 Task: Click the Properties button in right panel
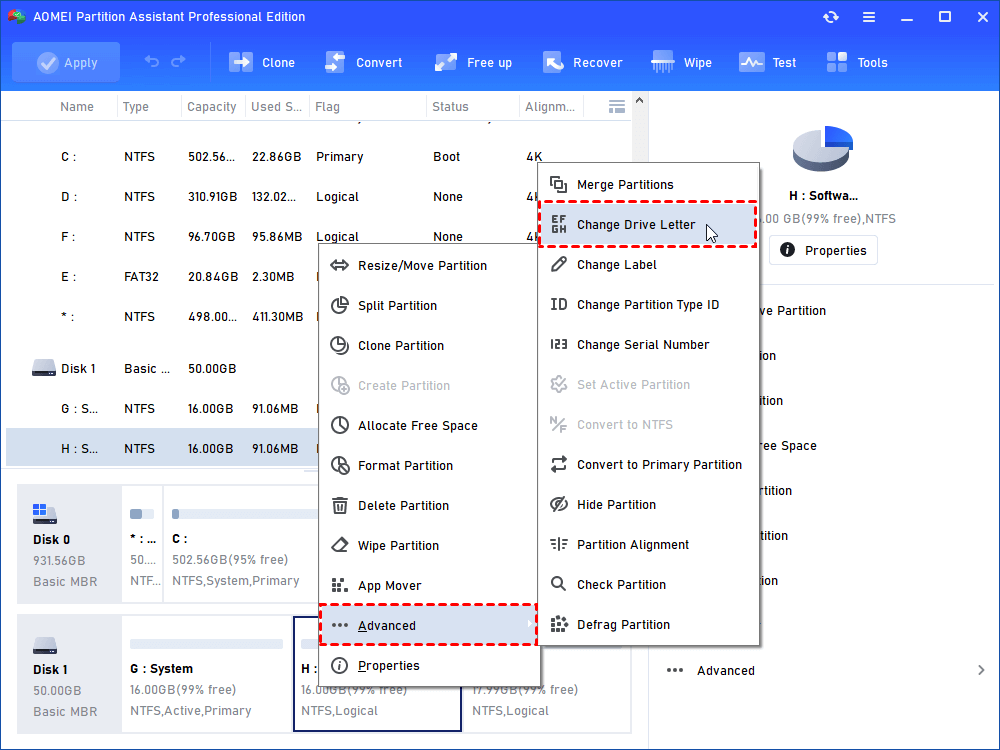click(x=823, y=250)
